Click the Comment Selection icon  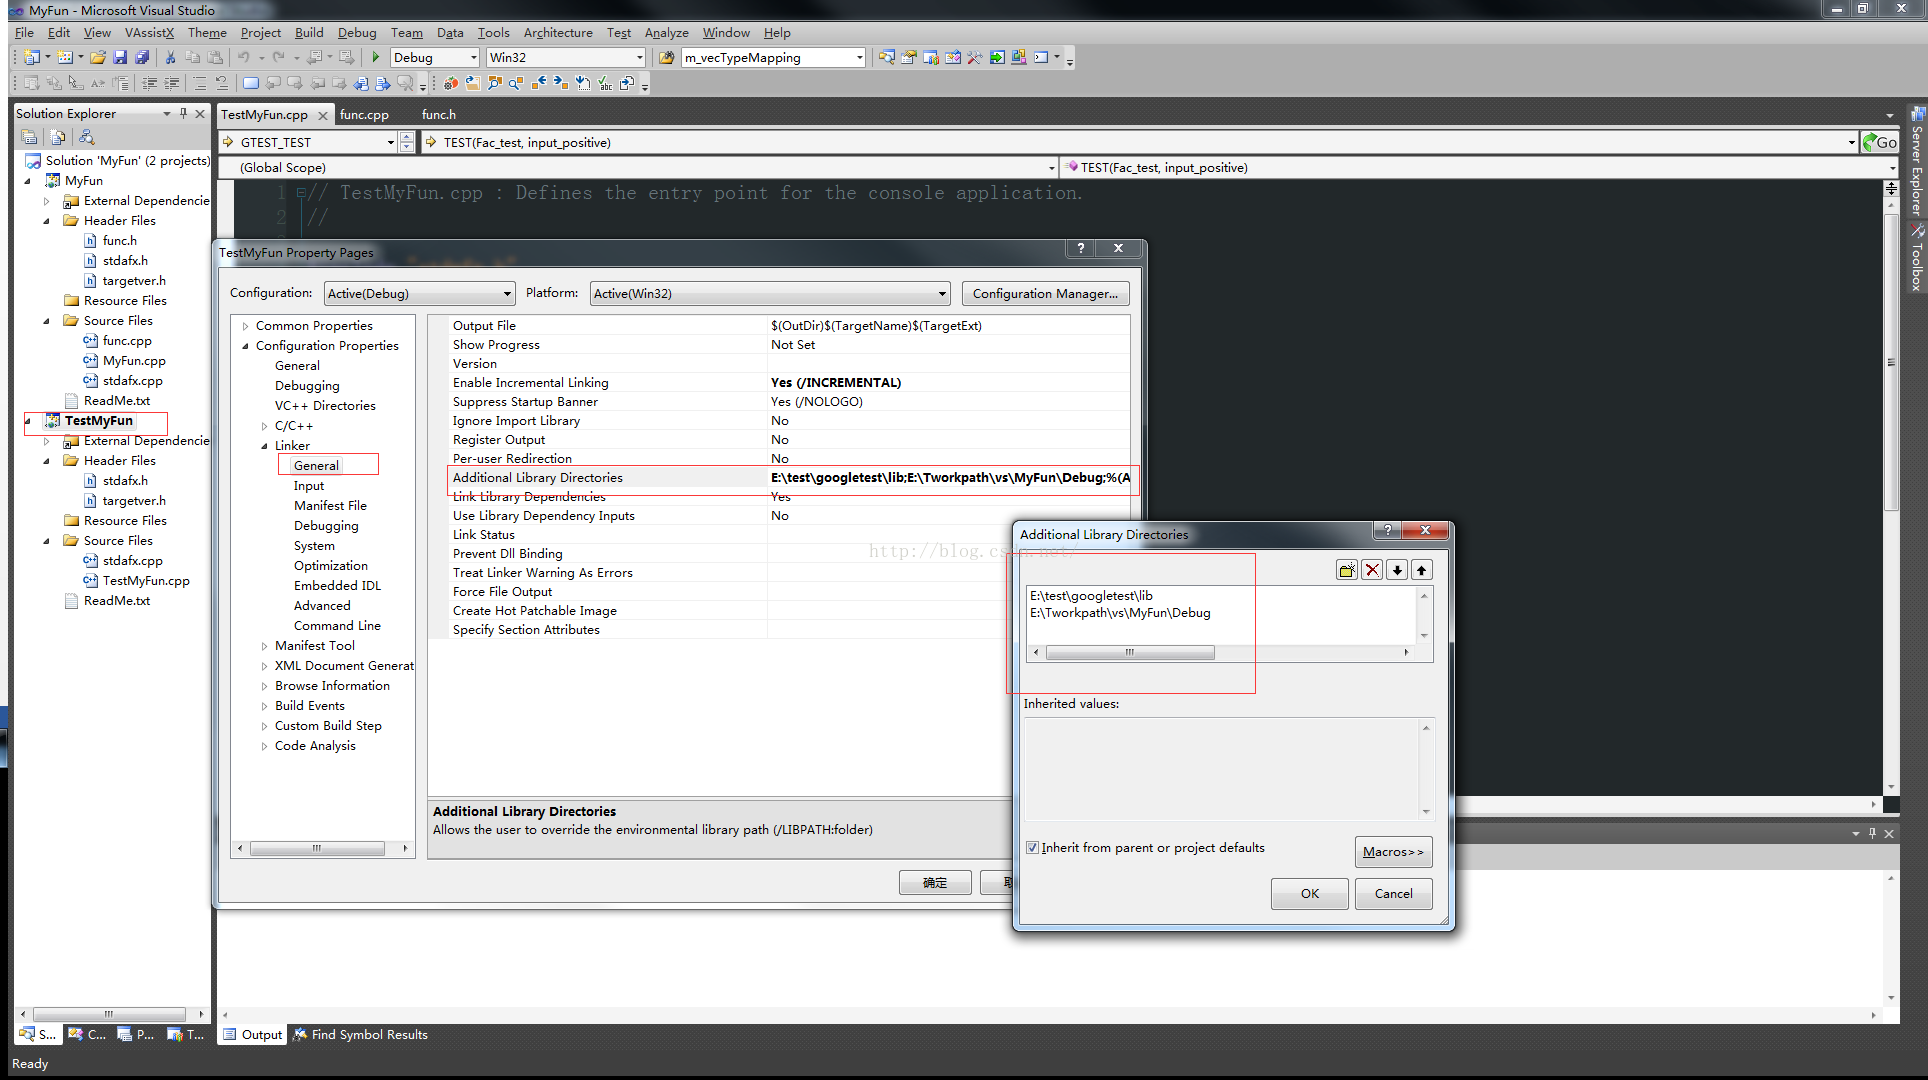pyautogui.click(x=199, y=83)
